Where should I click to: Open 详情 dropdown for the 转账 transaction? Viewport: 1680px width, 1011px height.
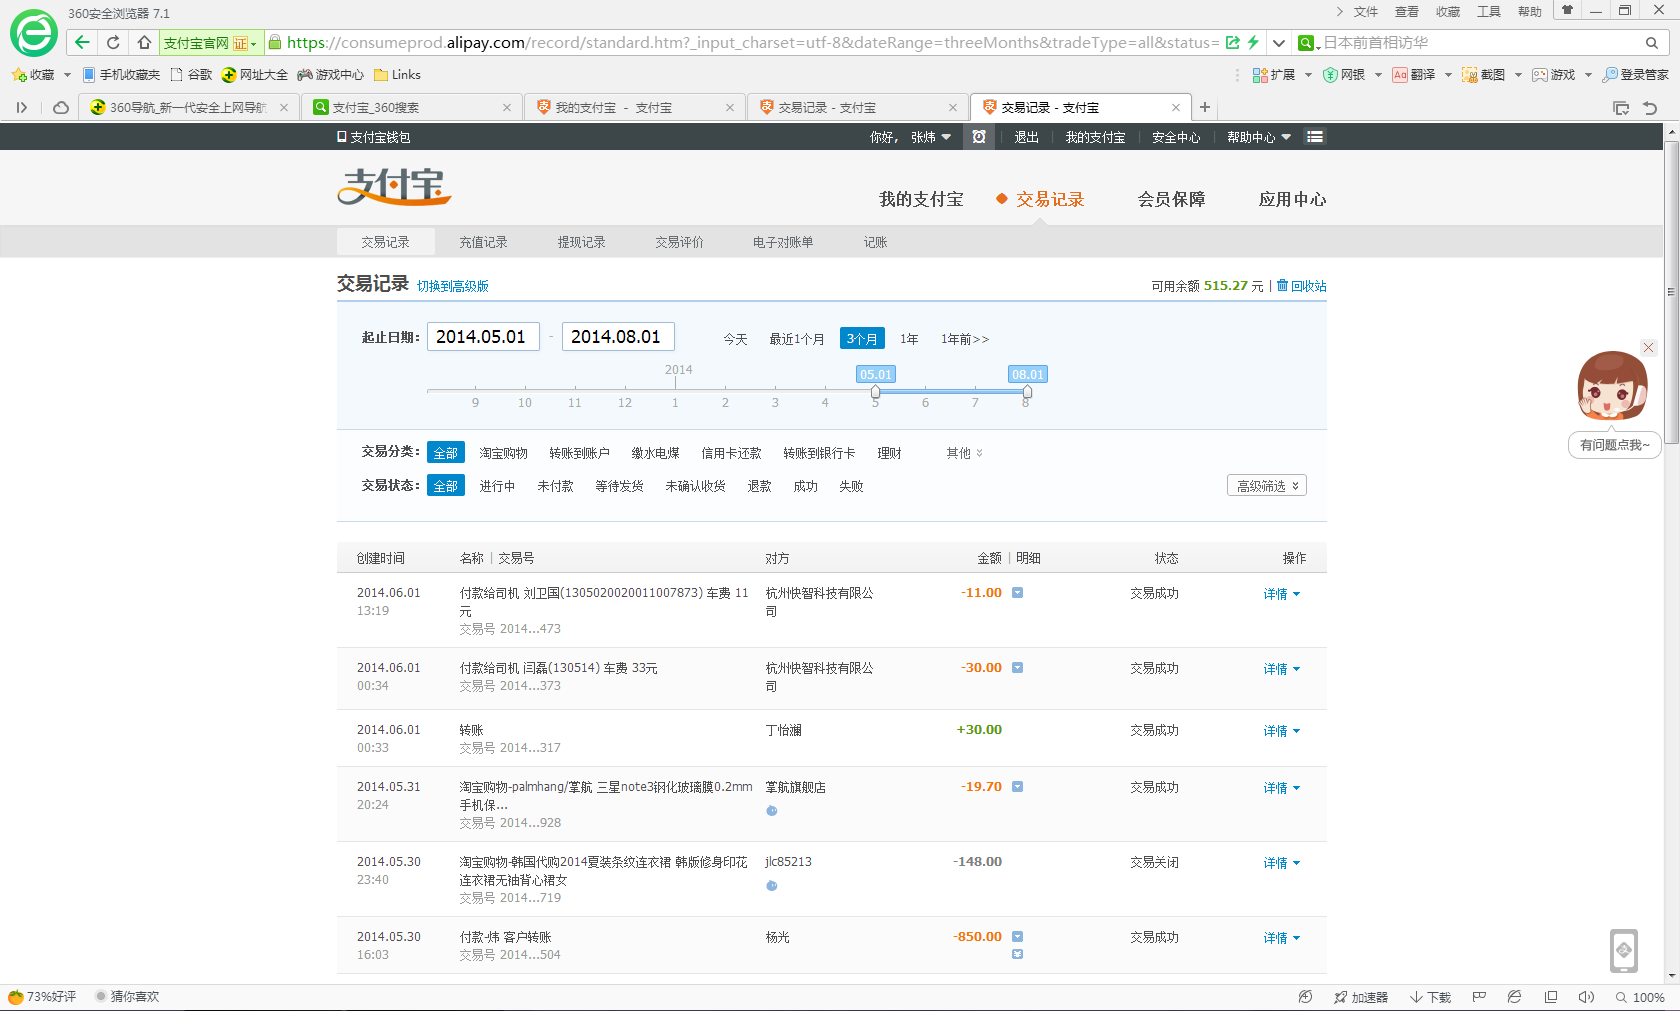pyautogui.click(x=1281, y=731)
